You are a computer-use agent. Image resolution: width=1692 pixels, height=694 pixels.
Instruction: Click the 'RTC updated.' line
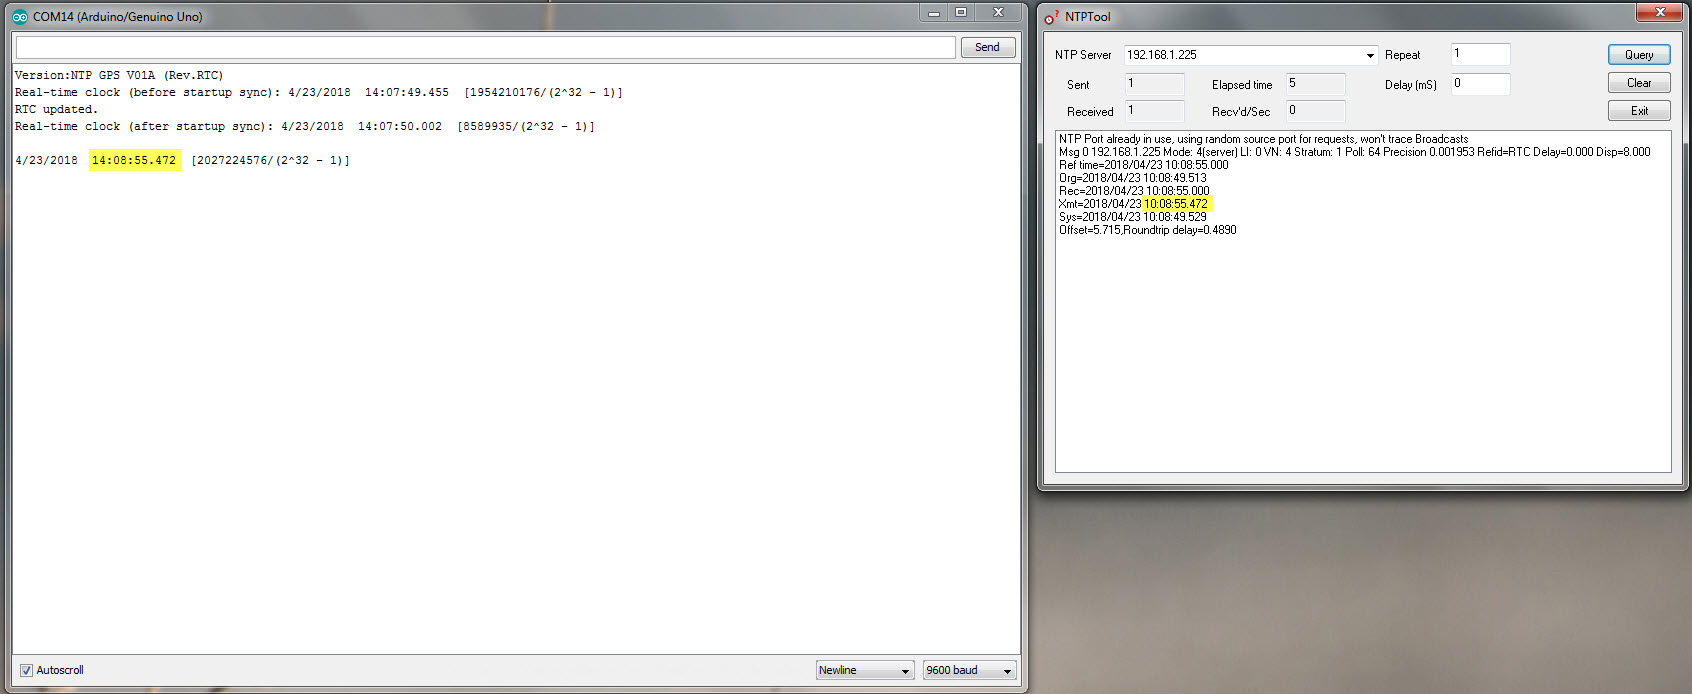(x=56, y=109)
